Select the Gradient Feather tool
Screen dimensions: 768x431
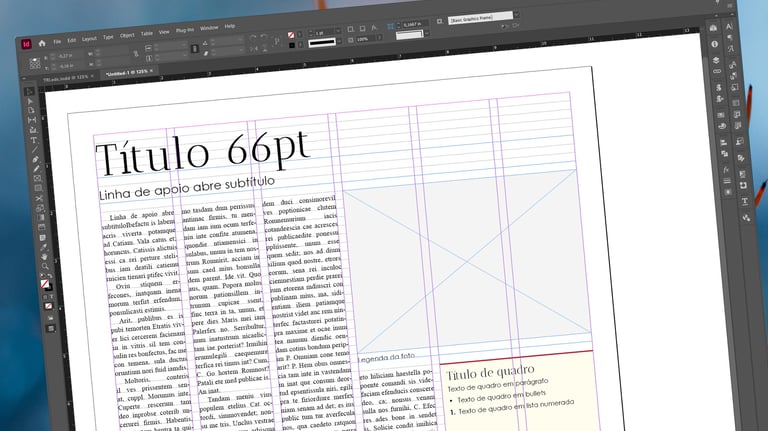[x=42, y=227]
